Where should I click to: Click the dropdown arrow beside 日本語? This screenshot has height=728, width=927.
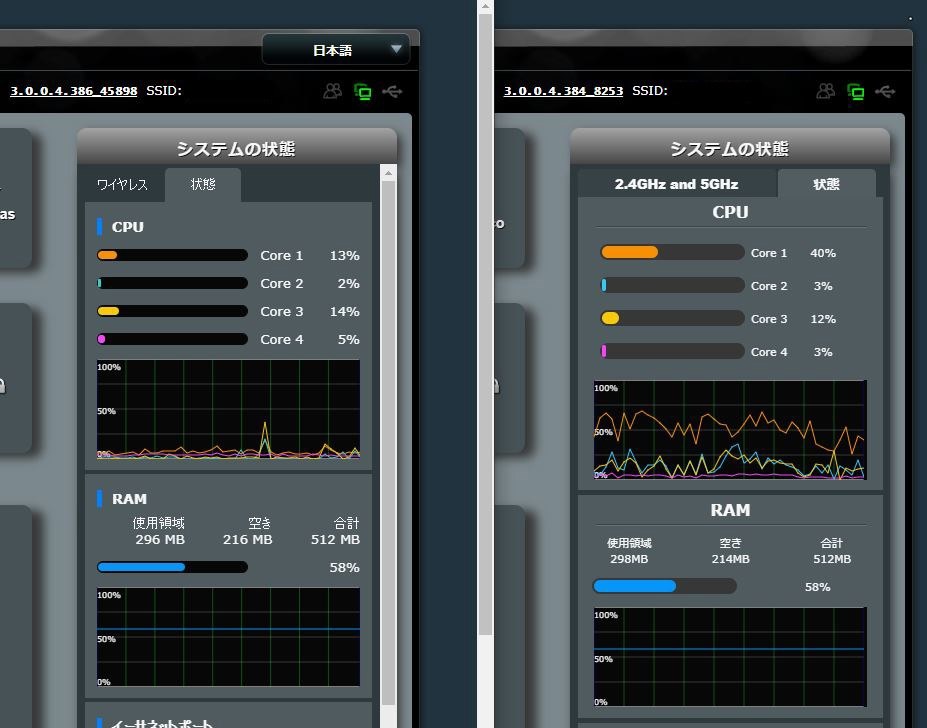coord(396,49)
